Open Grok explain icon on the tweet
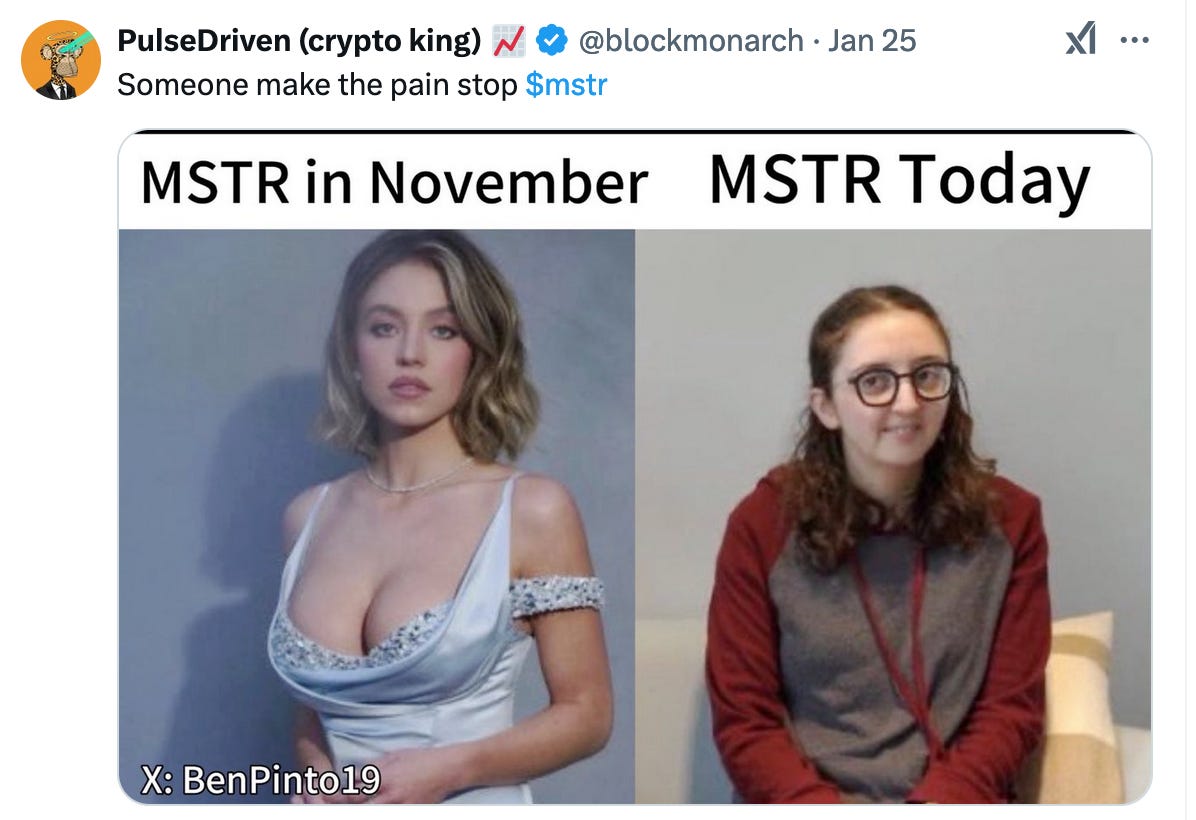1196x820 pixels. pyautogui.click(x=1080, y=39)
